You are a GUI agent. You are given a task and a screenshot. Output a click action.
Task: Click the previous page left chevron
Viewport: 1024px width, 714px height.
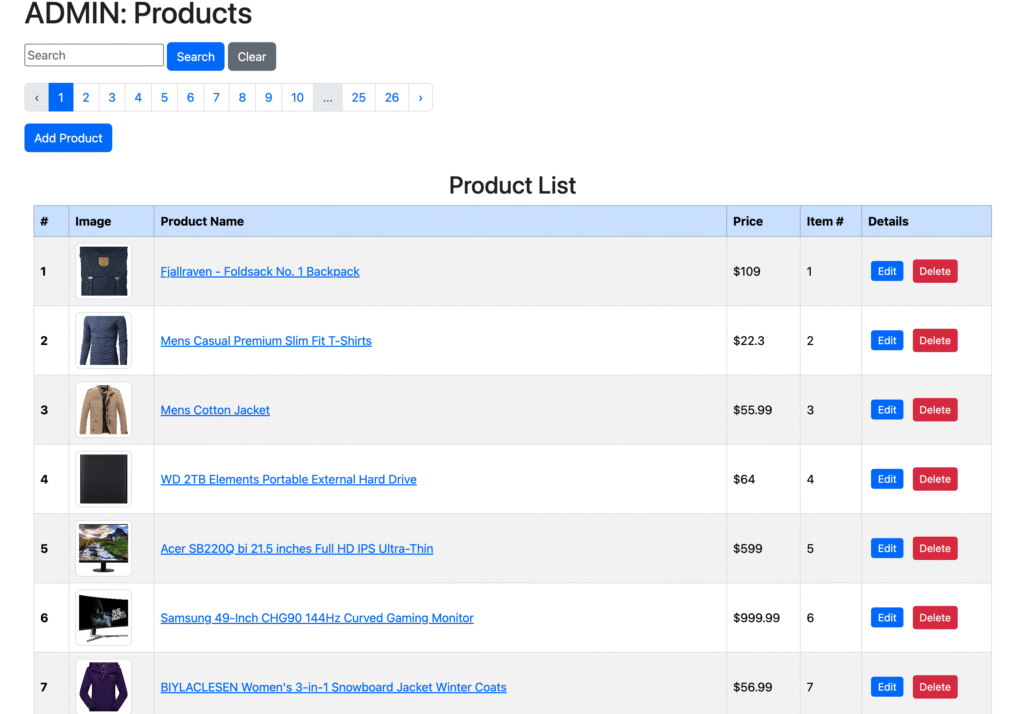point(37,98)
